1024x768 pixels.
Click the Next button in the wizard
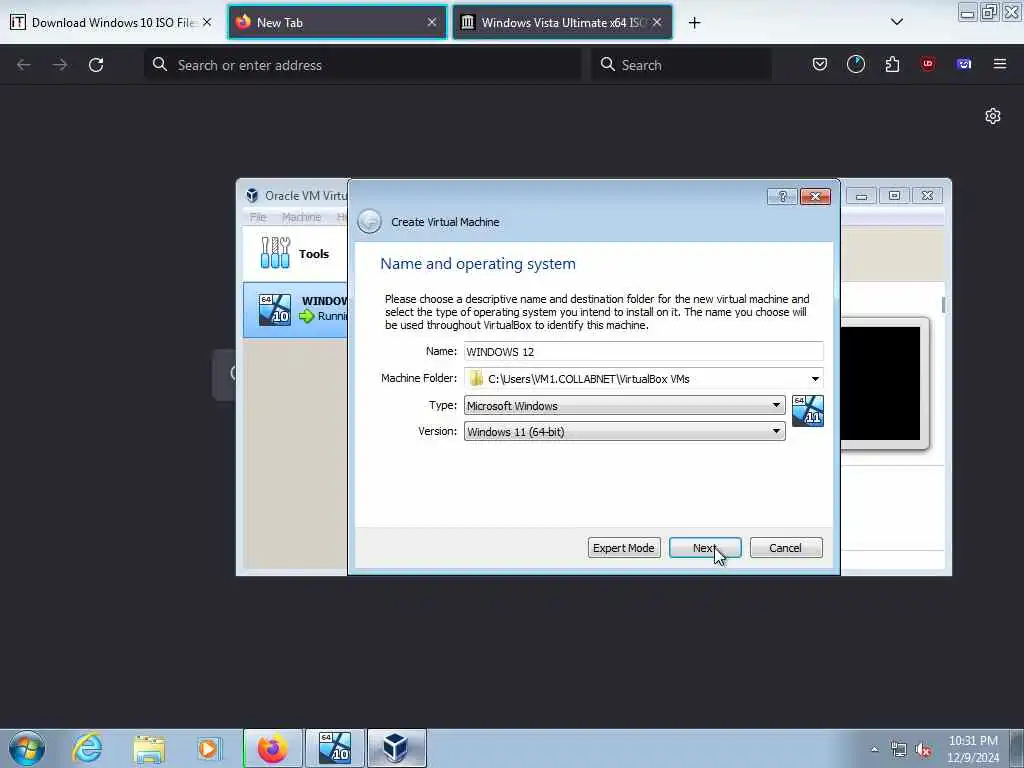coord(705,548)
